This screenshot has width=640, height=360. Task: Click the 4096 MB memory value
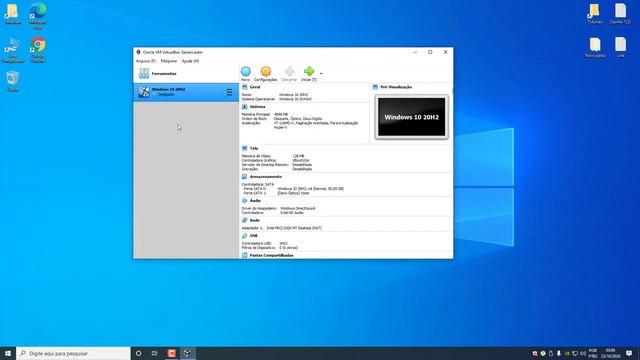pyautogui.click(x=281, y=114)
